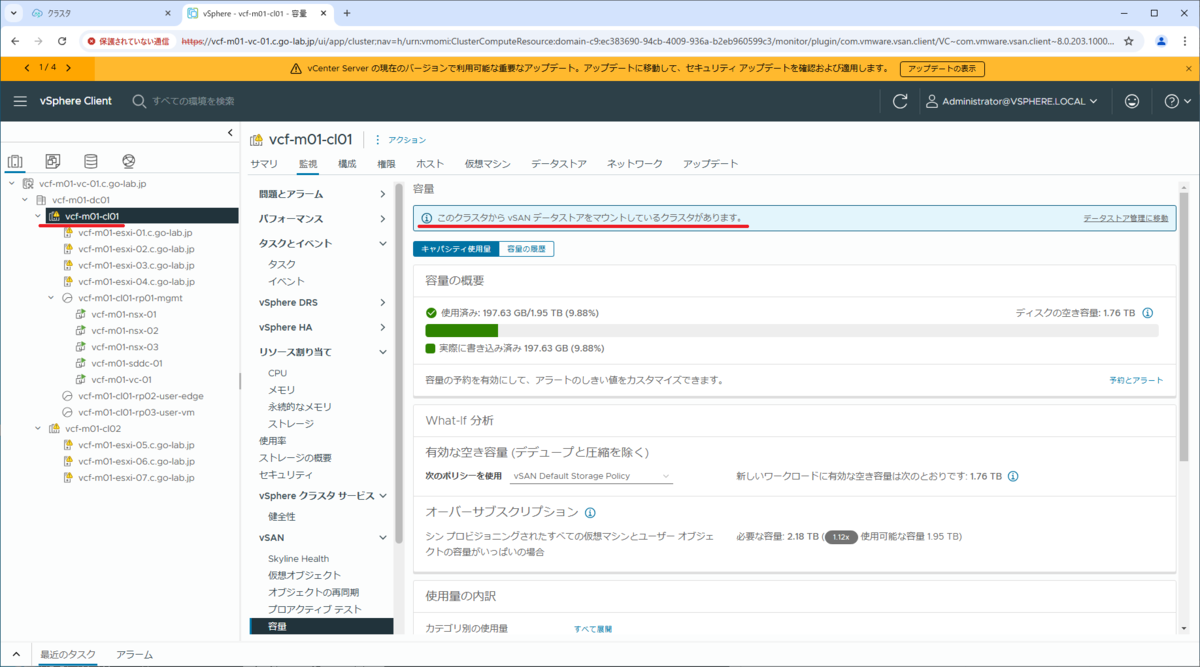Collapse the vcf-m01-cl02 cluster node
The image size is (1200, 667).
pyautogui.click(x=38, y=428)
